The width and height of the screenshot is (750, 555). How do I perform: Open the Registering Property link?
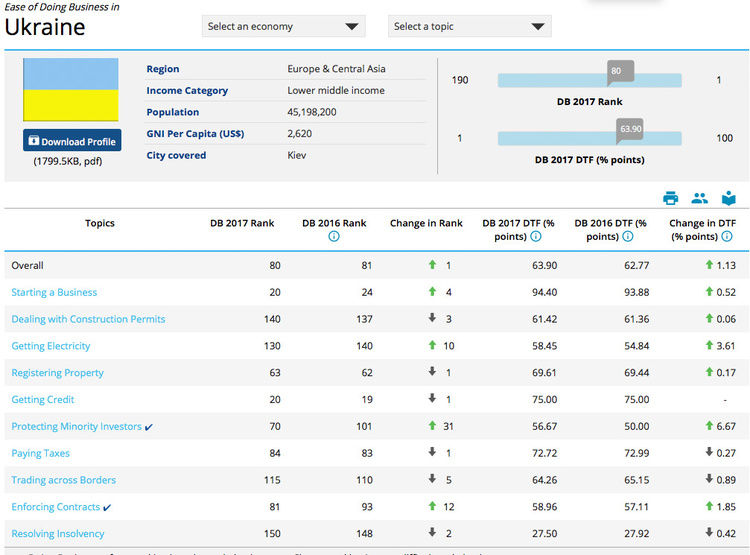57,373
